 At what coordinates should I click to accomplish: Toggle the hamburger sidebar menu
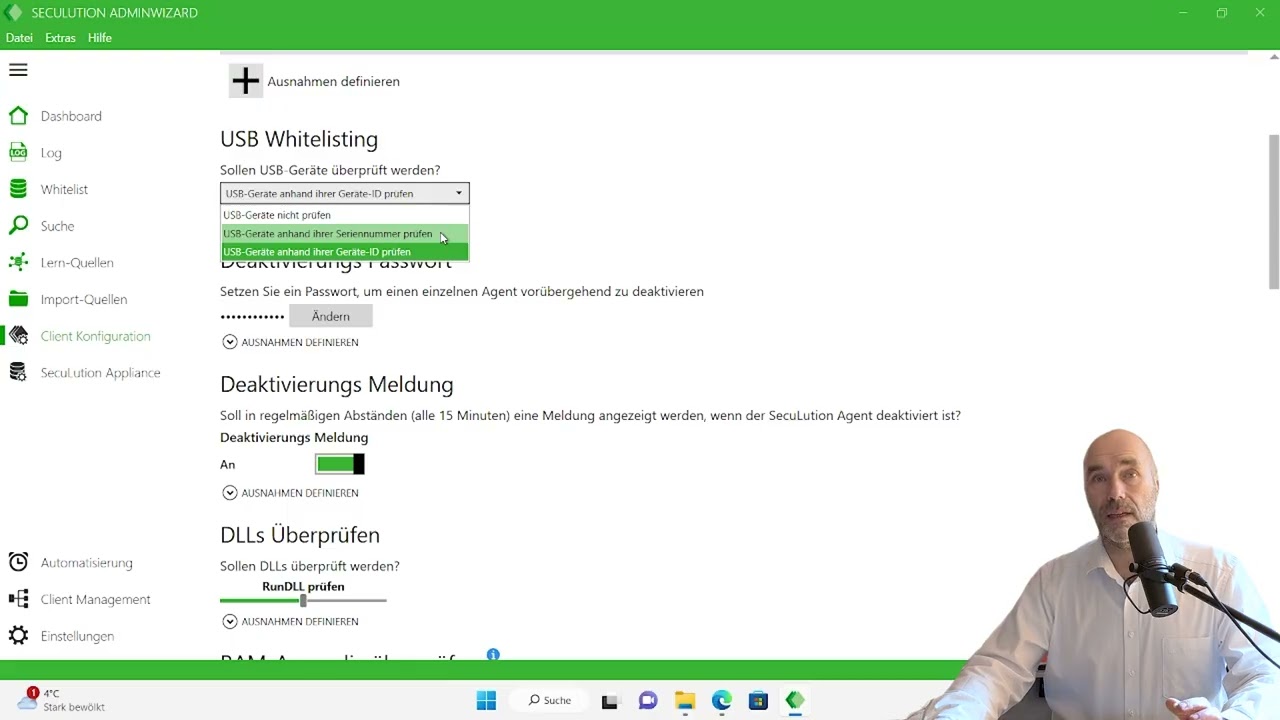coord(18,70)
